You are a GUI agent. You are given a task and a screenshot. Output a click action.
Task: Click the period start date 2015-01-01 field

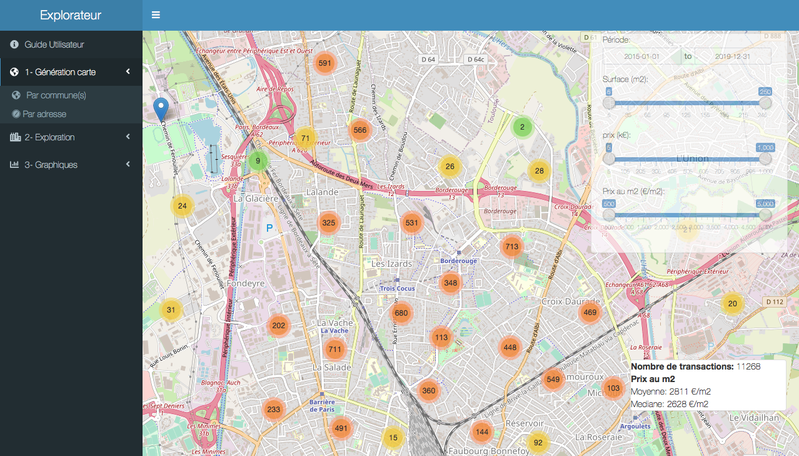(x=642, y=57)
